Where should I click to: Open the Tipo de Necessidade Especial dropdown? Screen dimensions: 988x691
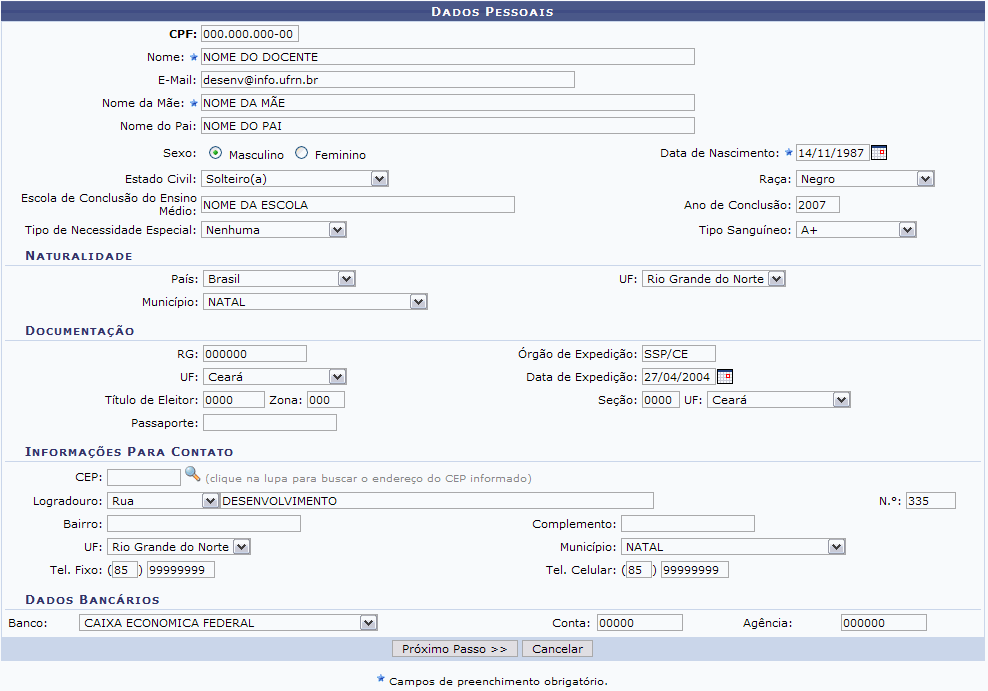337,230
